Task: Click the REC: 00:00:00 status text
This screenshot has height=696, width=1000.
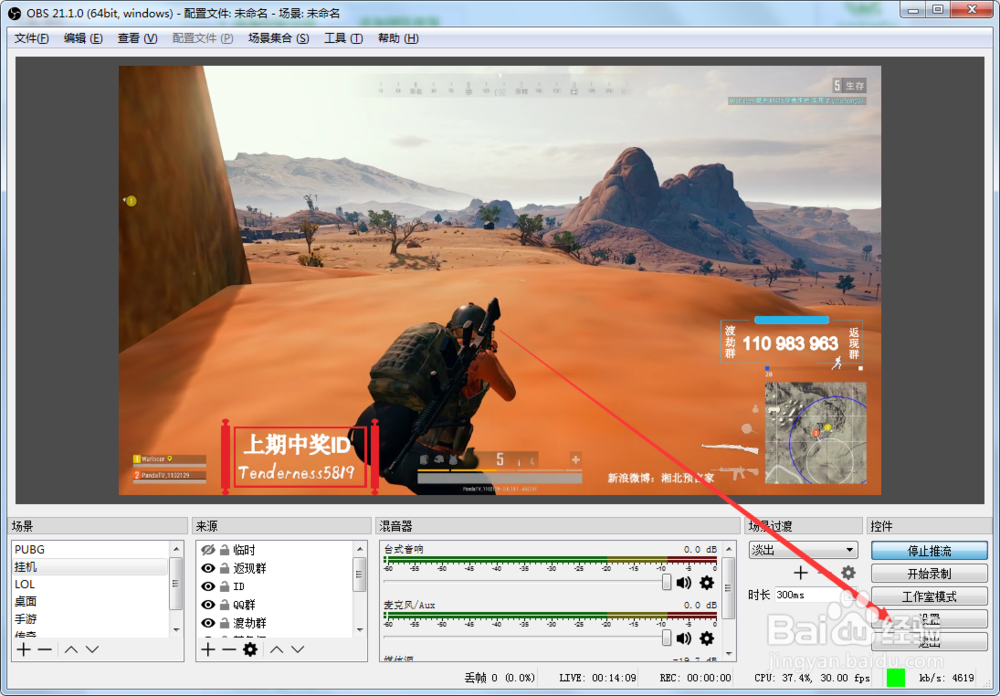Action: (x=696, y=677)
